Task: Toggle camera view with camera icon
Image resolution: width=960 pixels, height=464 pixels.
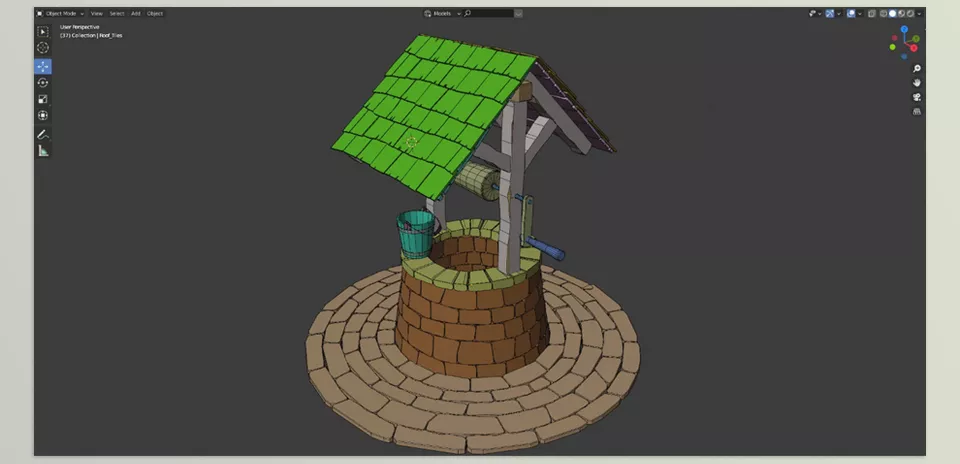Action: (x=917, y=97)
